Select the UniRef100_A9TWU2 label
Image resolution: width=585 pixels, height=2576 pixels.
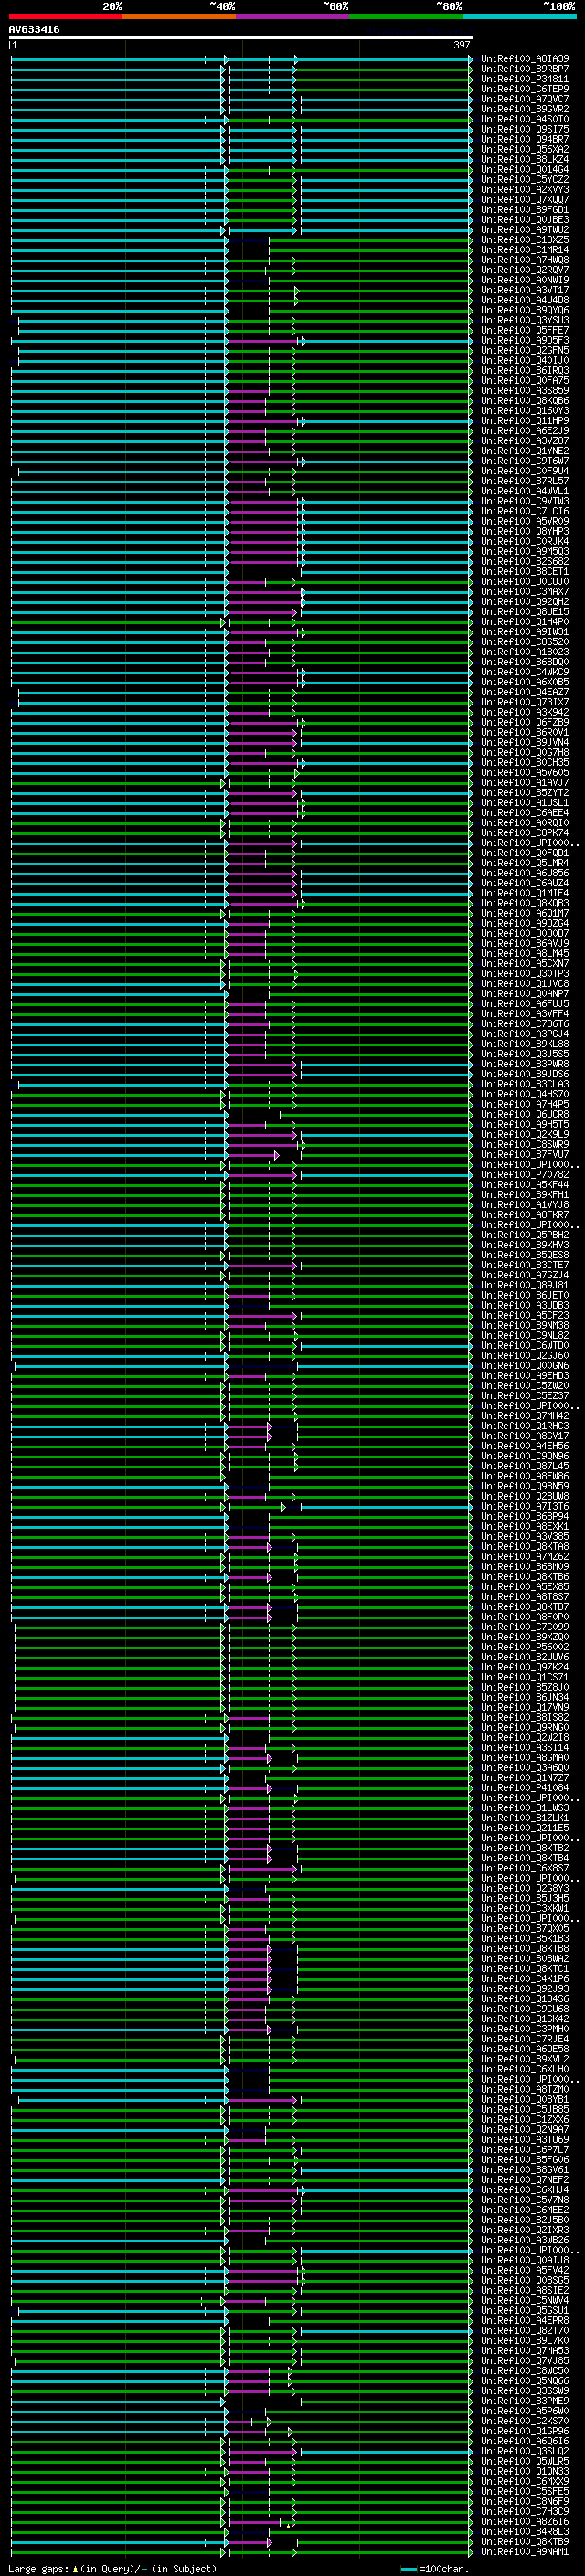tap(525, 230)
